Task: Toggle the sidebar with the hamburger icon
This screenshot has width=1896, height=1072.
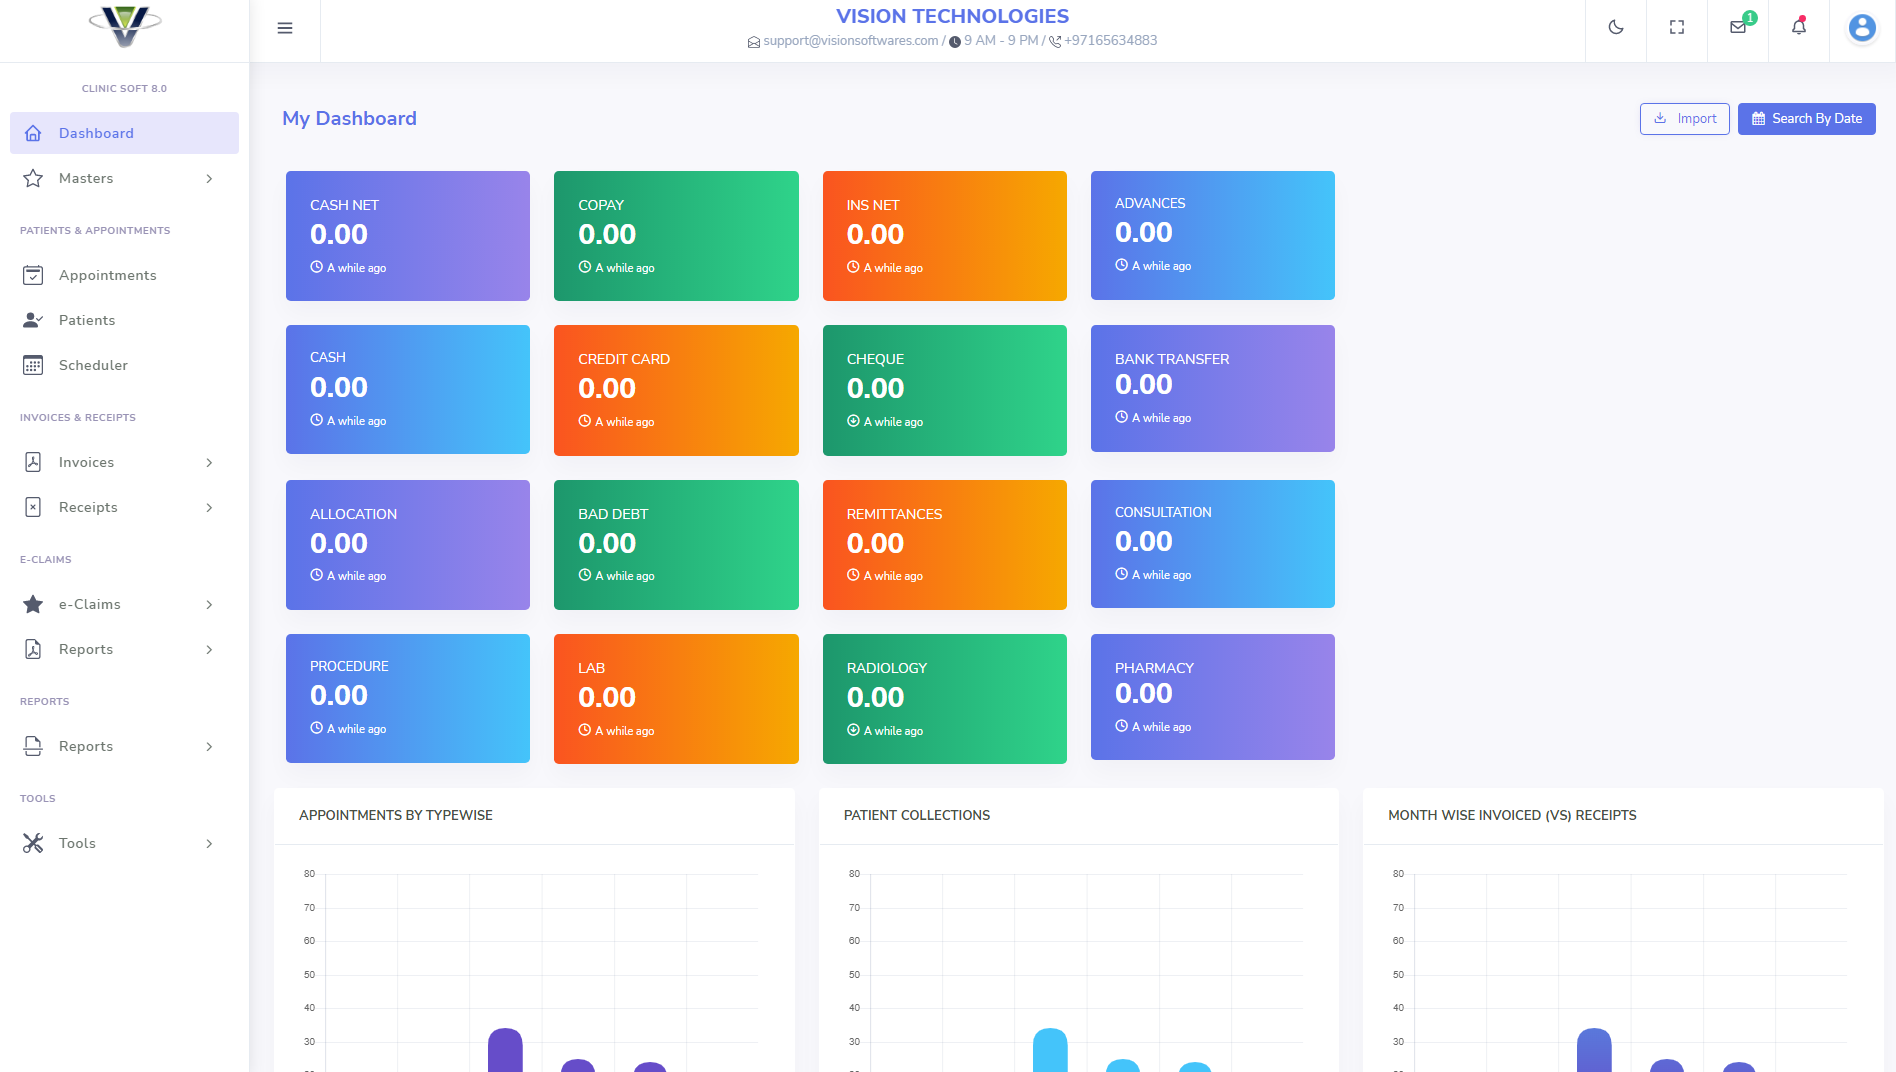Action: 285,28
